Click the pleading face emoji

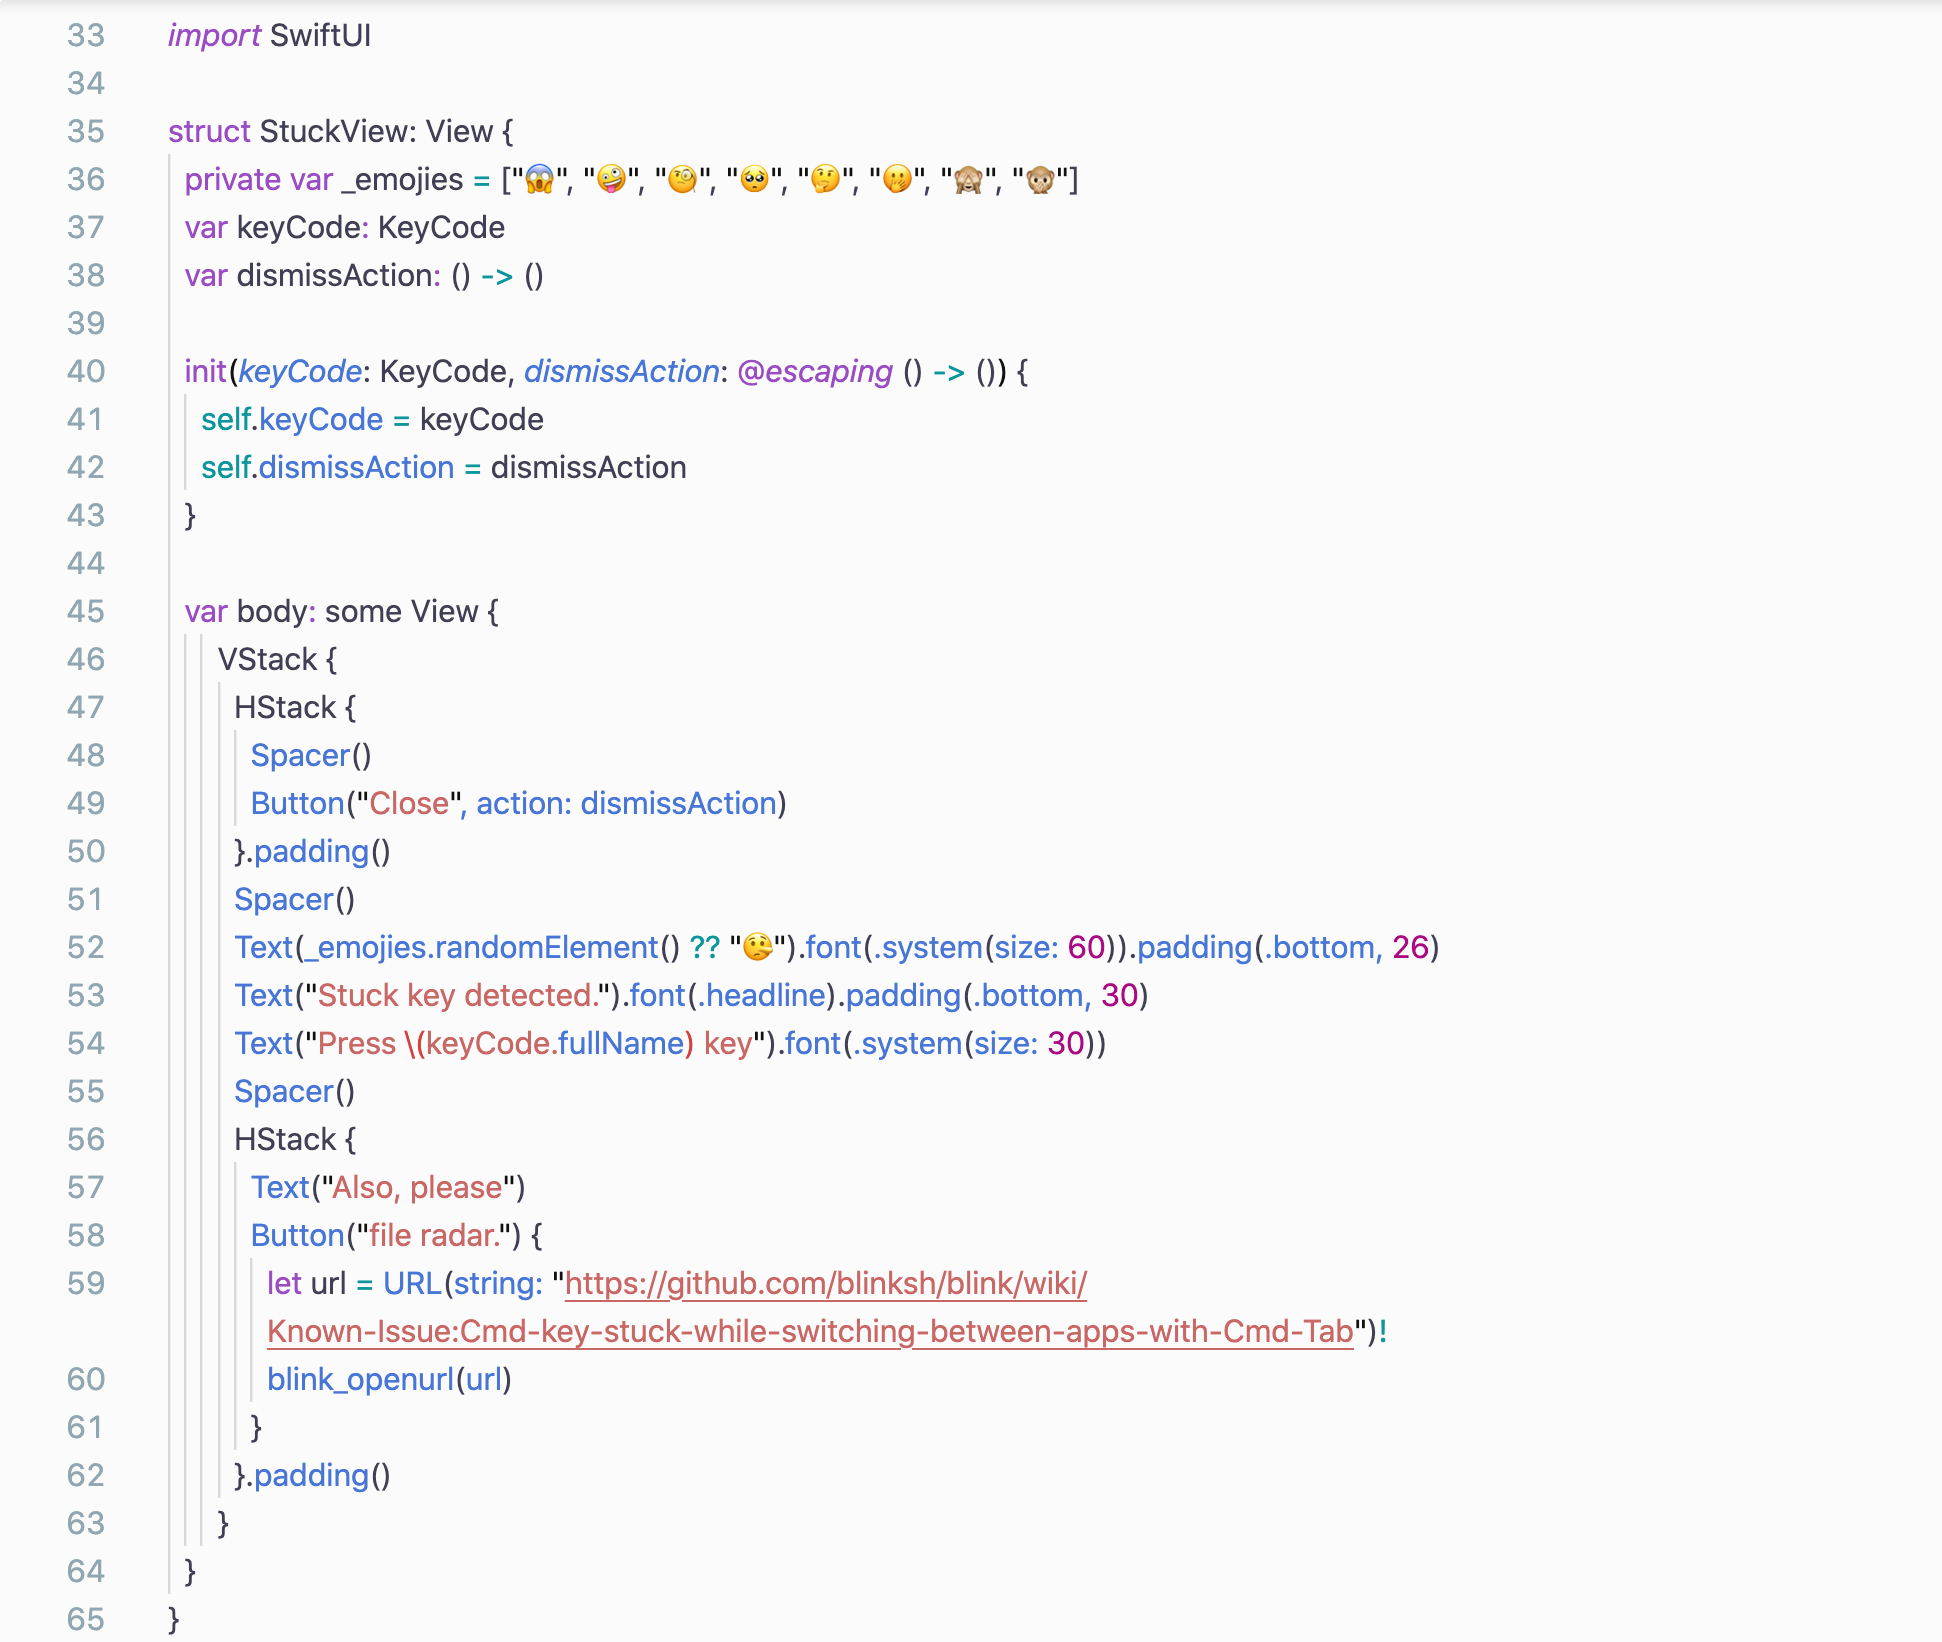(x=754, y=180)
